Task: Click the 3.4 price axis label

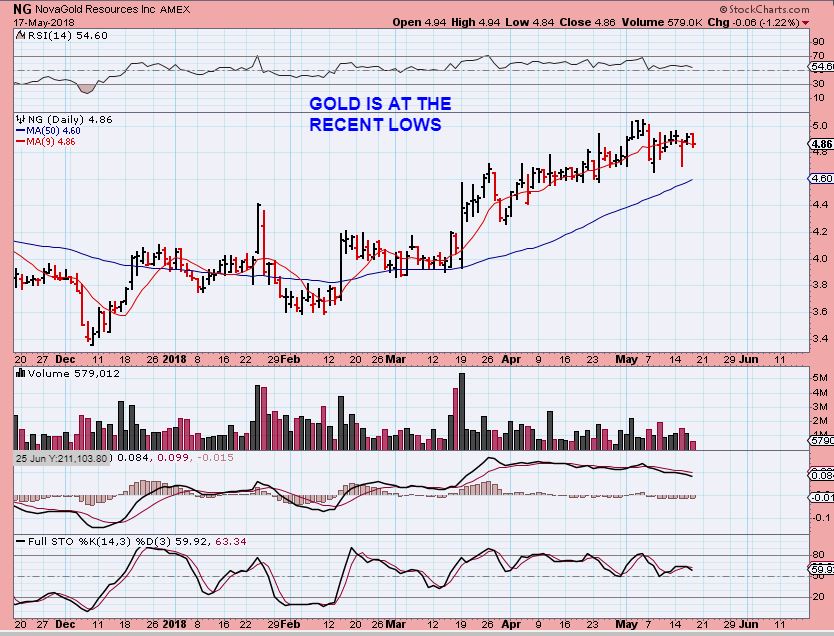Action: pos(820,338)
